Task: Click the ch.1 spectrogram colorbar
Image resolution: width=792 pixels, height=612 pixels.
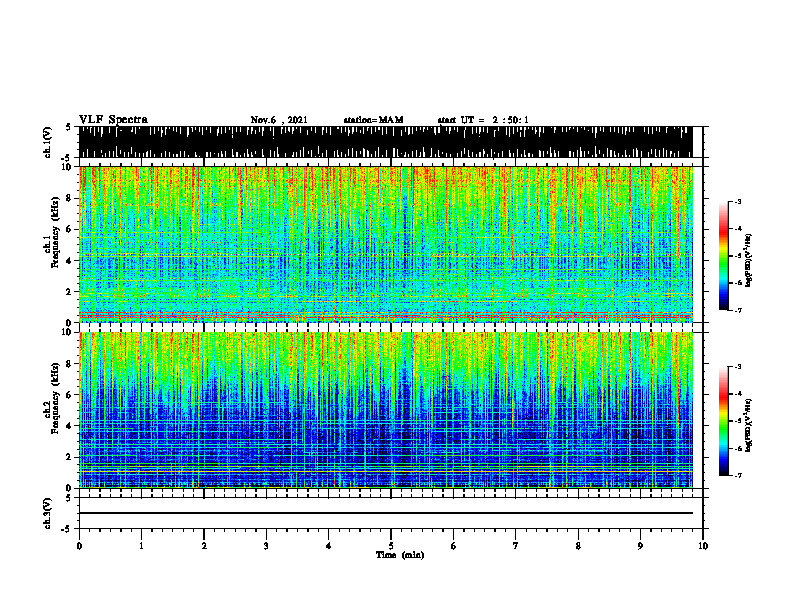Action: tap(723, 256)
